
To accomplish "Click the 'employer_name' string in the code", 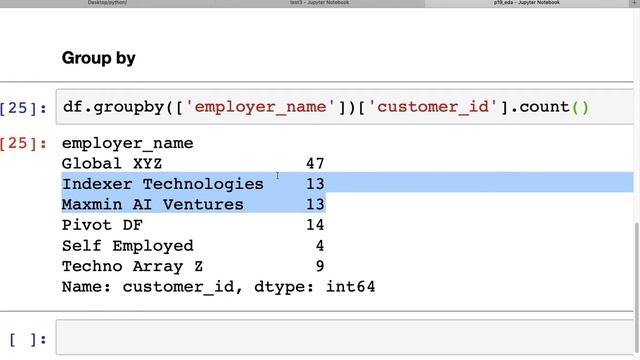I will [260, 107].
